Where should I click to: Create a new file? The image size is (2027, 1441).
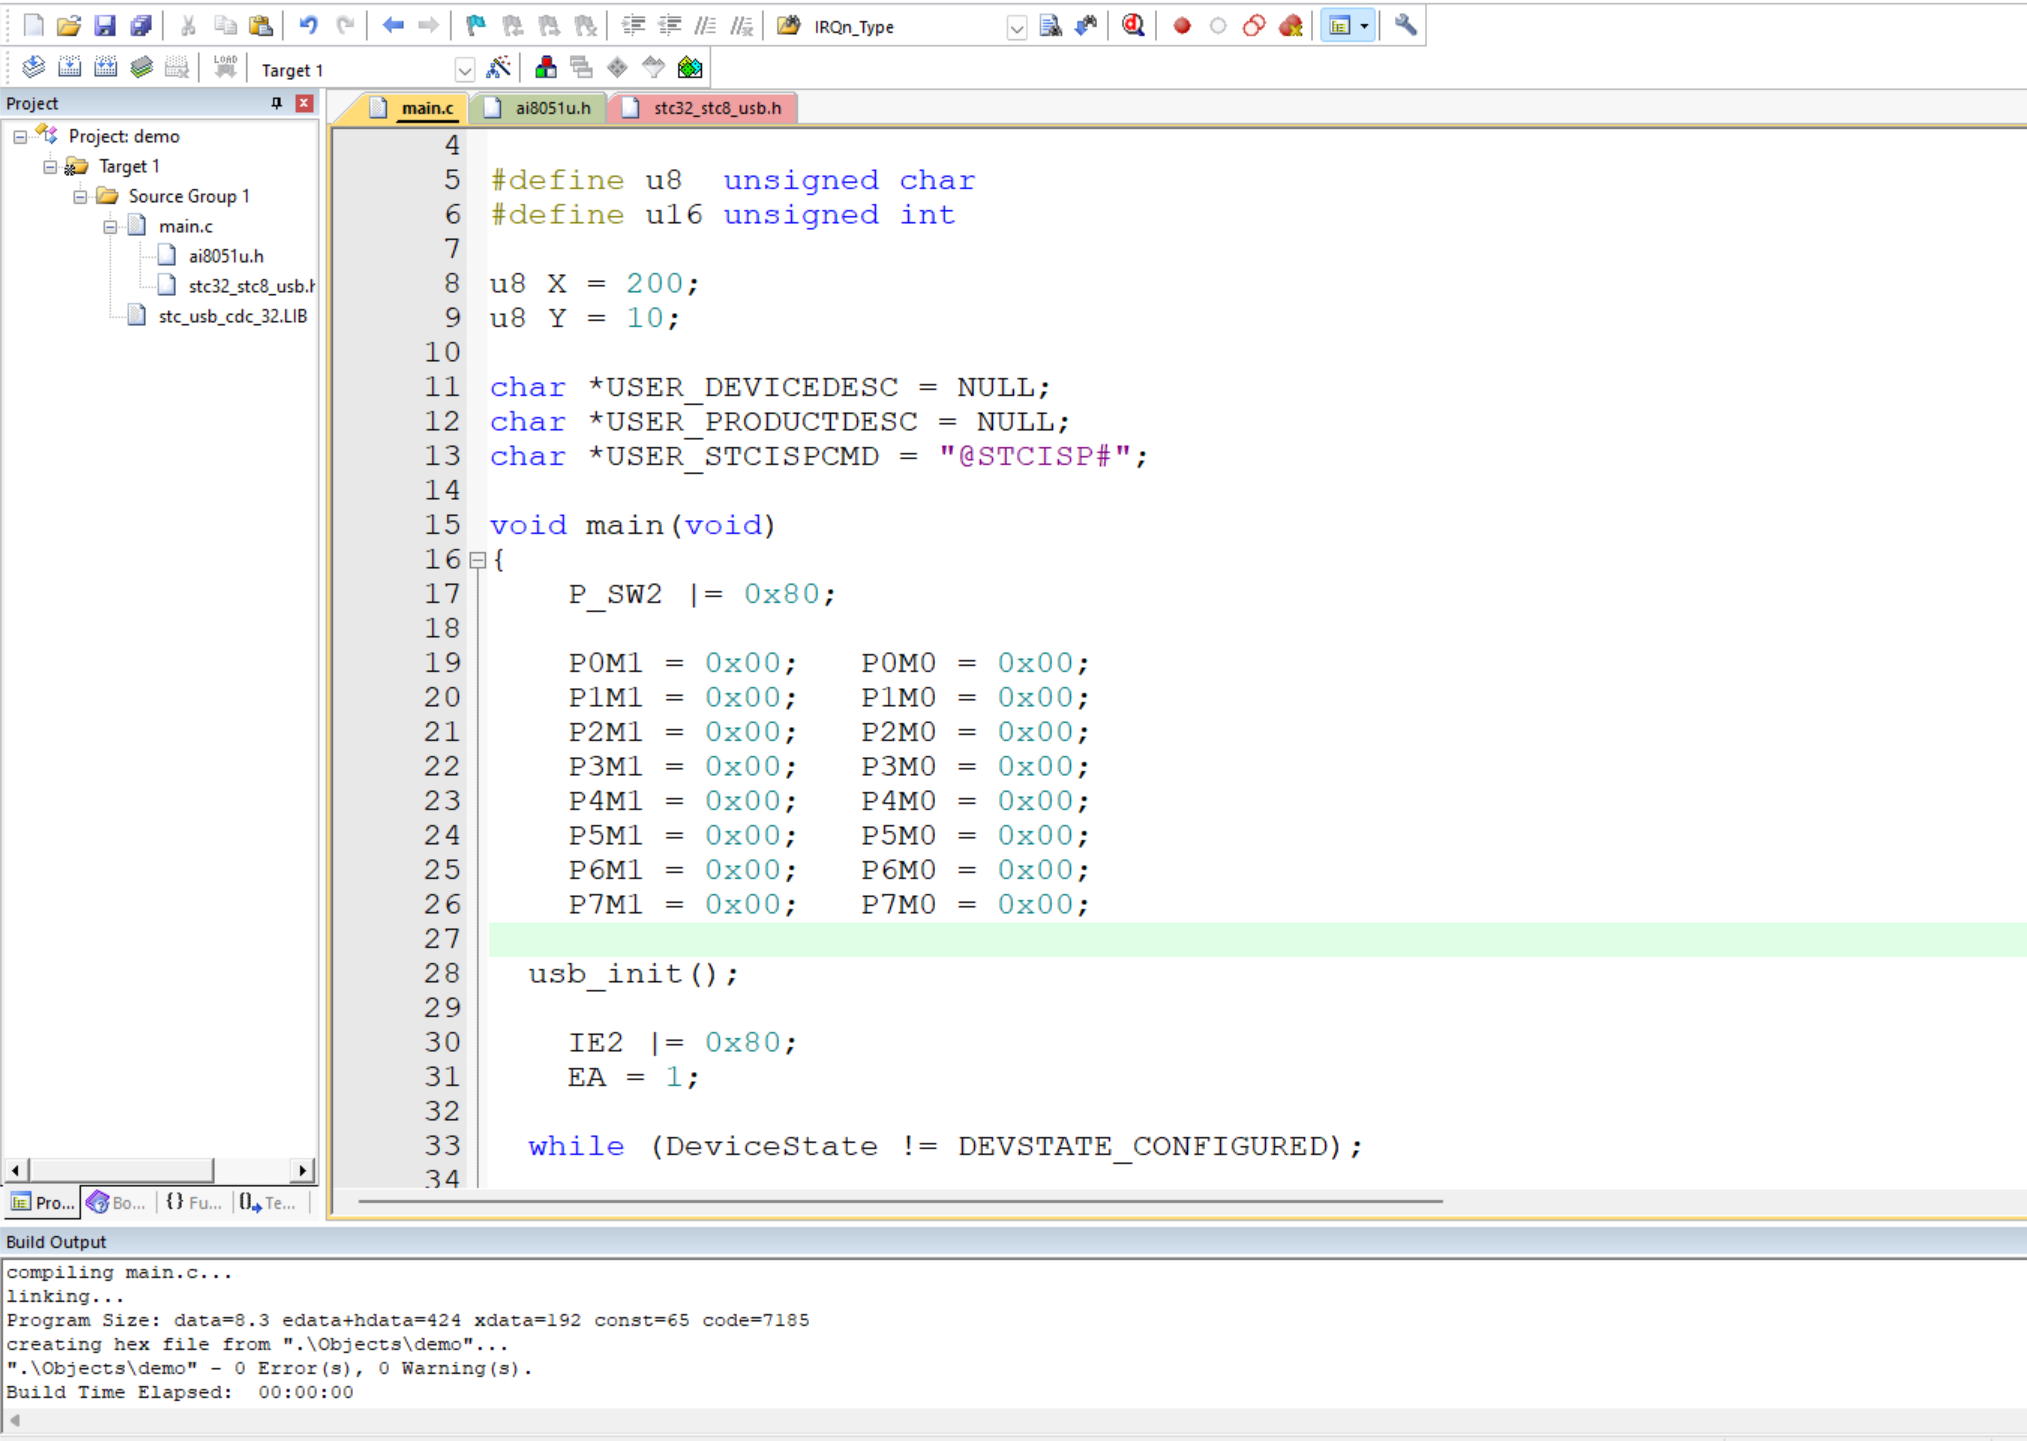point(33,26)
